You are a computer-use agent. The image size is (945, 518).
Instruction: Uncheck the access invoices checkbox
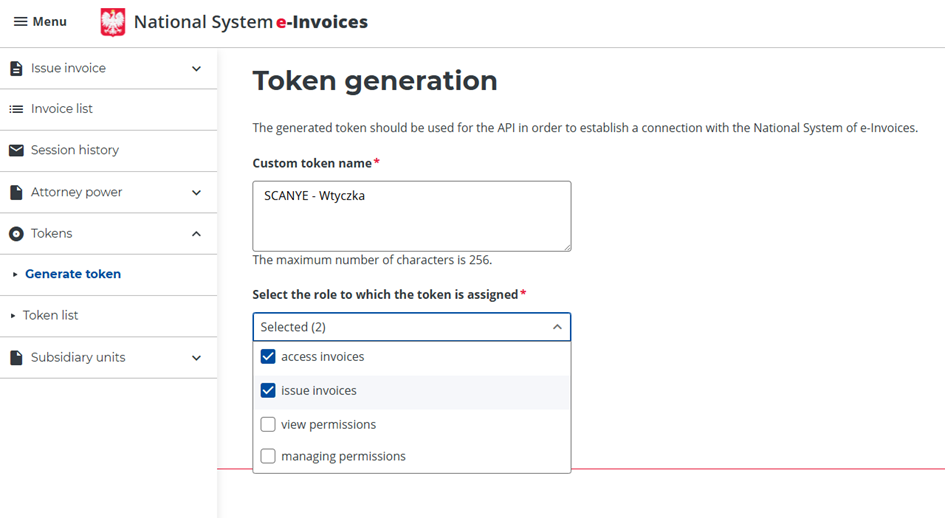pos(268,357)
